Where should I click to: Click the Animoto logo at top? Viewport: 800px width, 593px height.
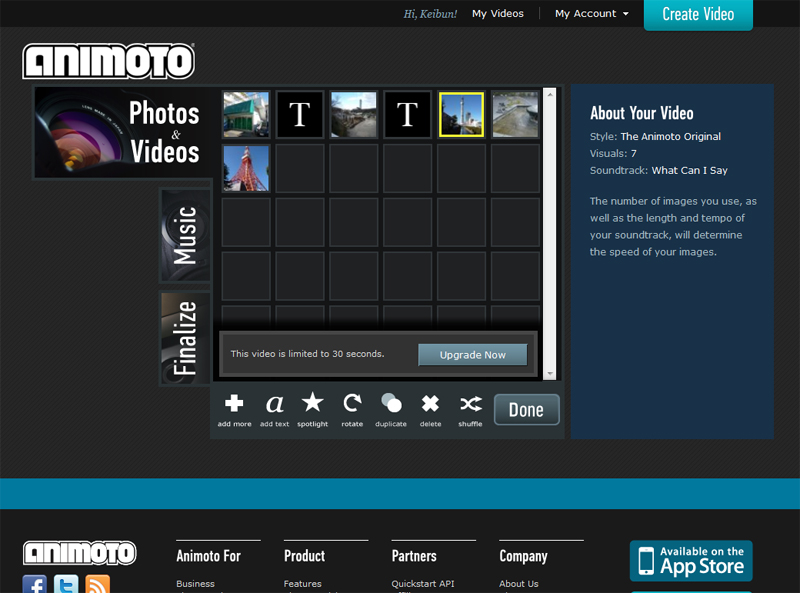pyautogui.click(x=108, y=61)
